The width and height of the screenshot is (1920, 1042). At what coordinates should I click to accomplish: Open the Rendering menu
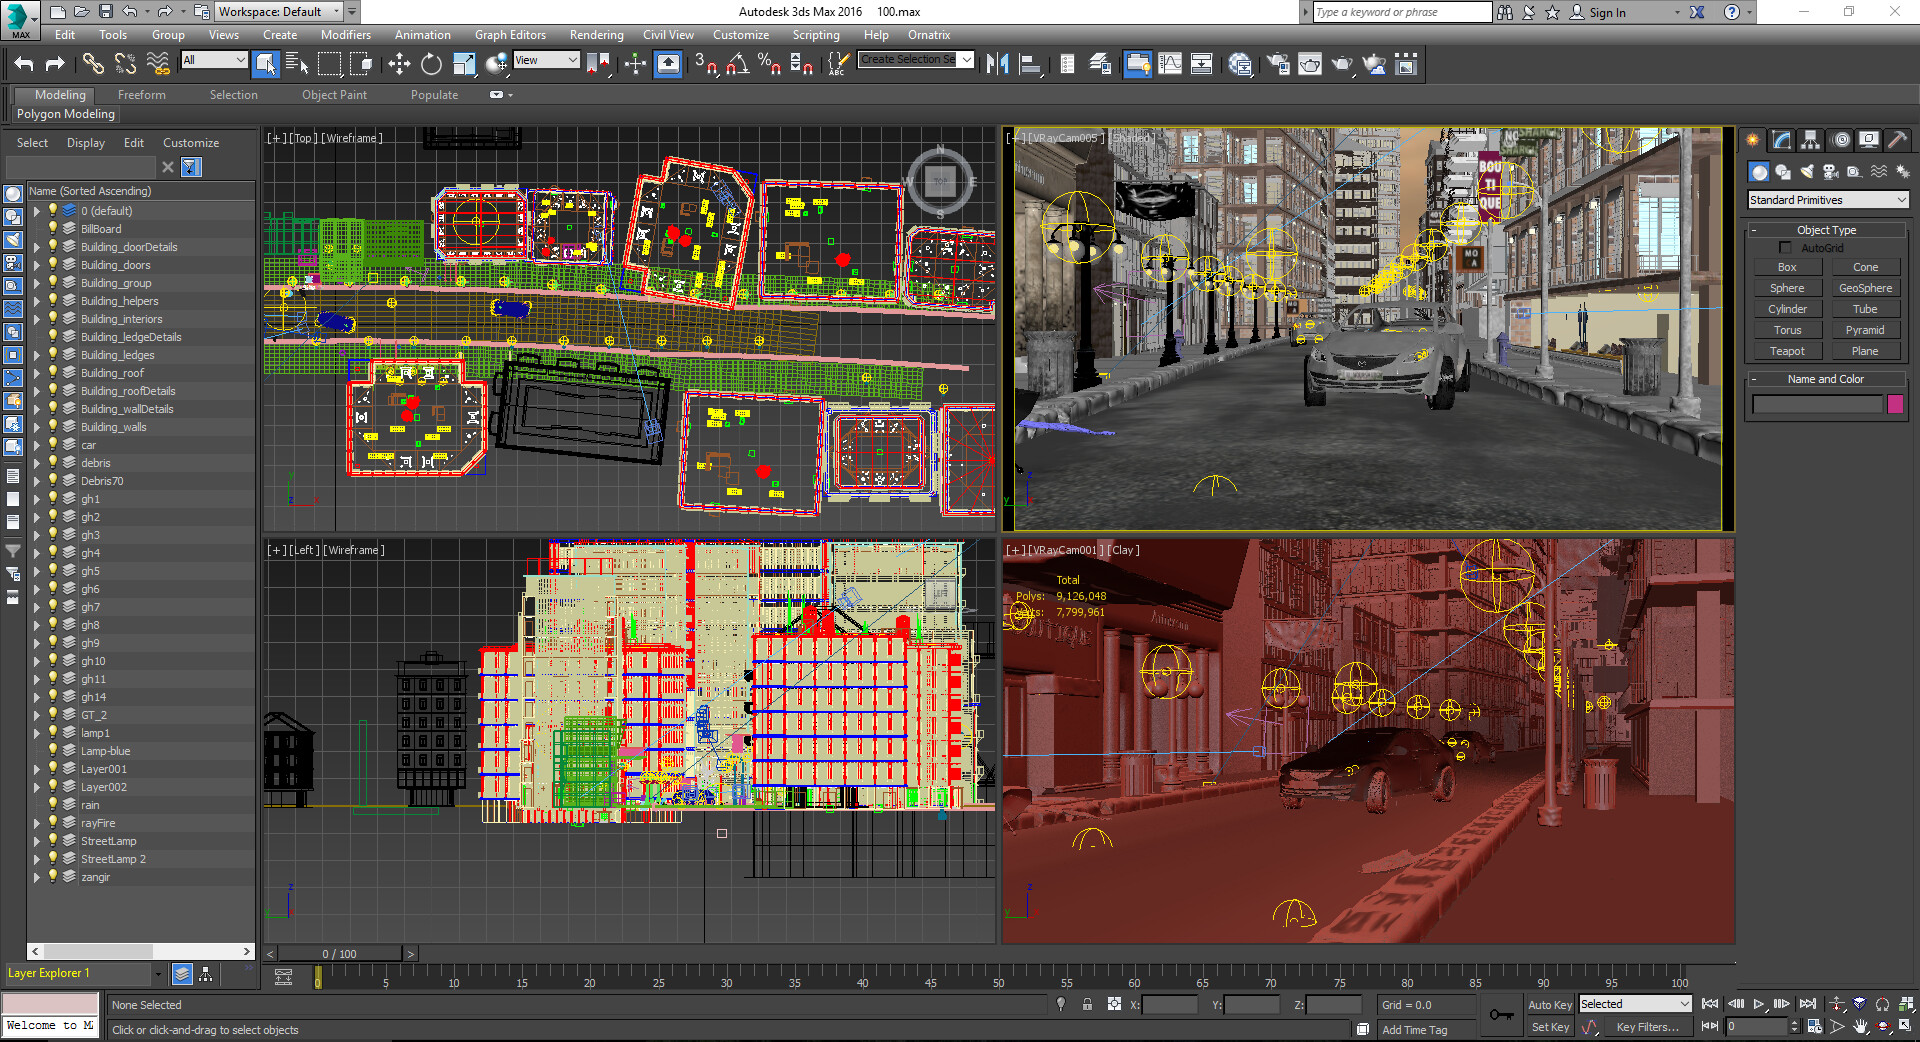[x=596, y=35]
